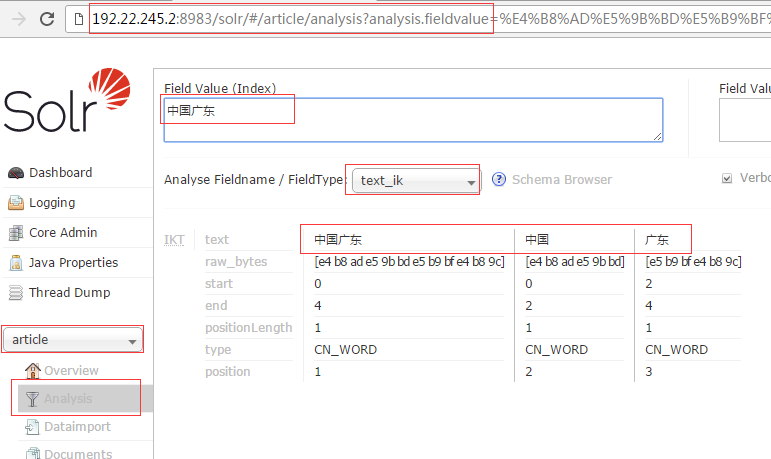
Task: Open the core Overview section
Action: pyautogui.click(x=71, y=370)
